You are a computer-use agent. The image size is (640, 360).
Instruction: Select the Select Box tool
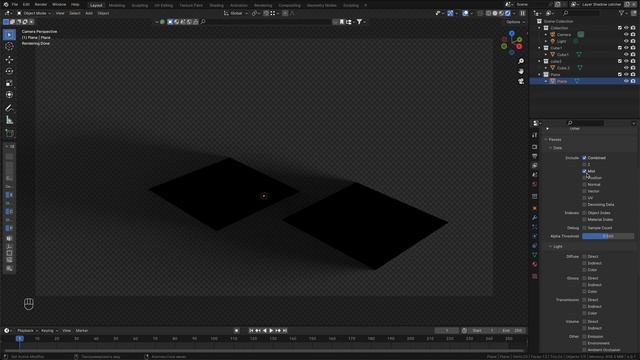[x=9, y=35]
